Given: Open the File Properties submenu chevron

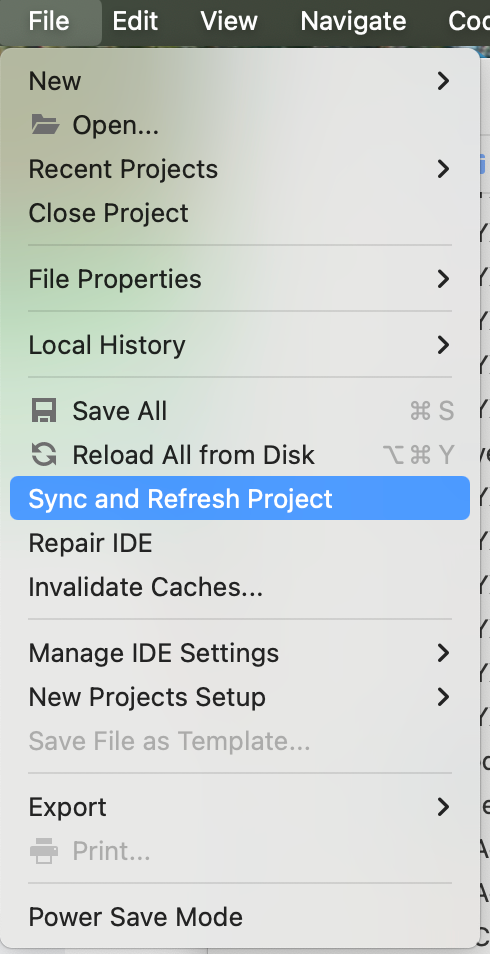Looking at the screenshot, I should (443, 279).
